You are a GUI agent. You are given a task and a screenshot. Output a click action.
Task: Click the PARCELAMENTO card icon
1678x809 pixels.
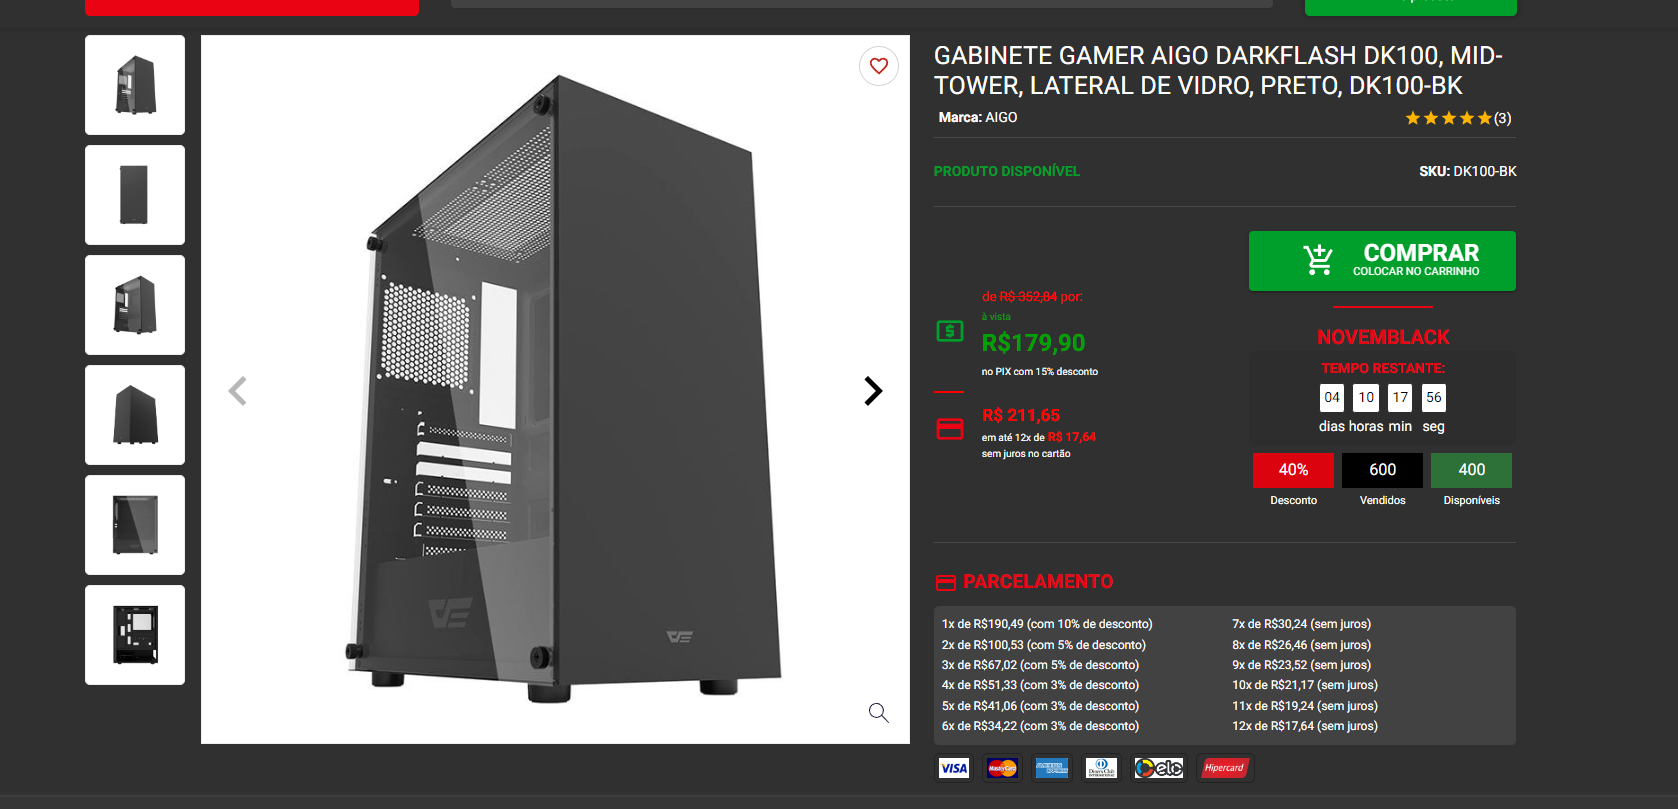pyautogui.click(x=946, y=582)
